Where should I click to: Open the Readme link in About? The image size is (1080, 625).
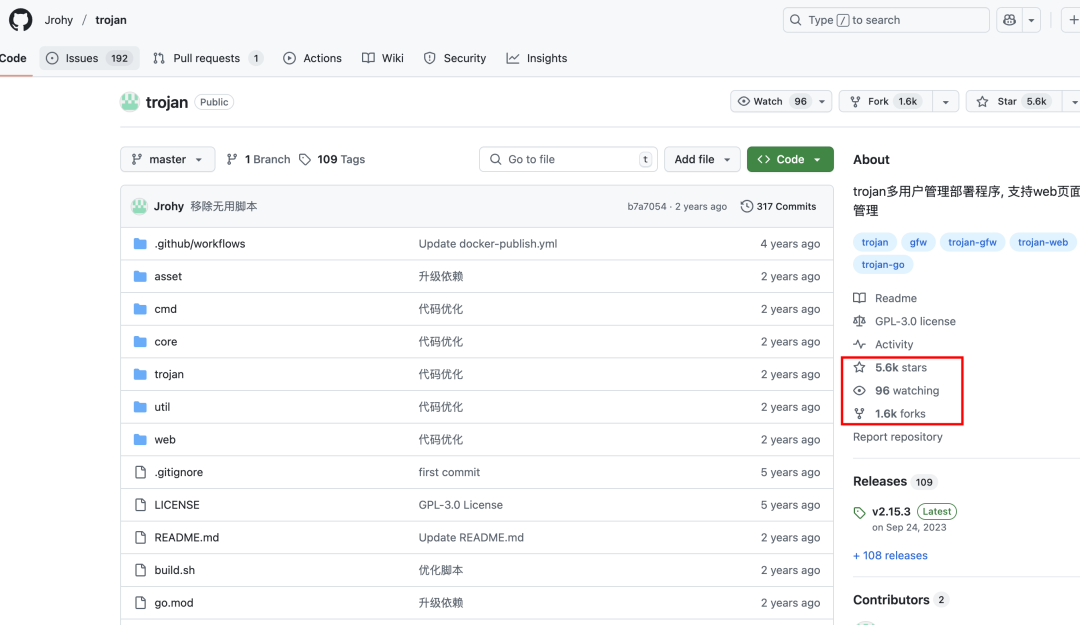[885, 298]
